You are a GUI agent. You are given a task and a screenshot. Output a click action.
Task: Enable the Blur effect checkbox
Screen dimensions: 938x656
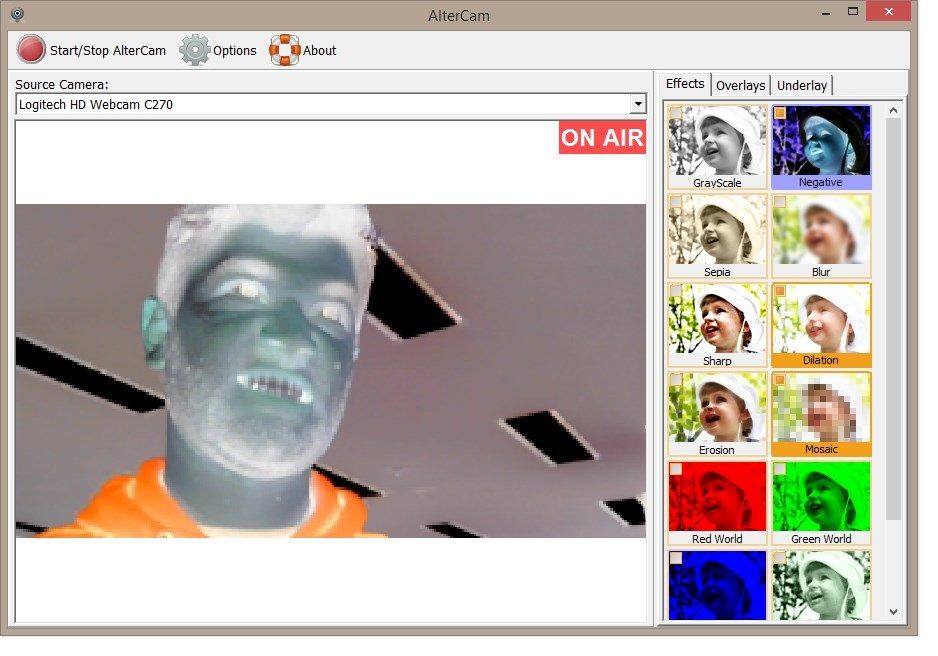(x=780, y=202)
